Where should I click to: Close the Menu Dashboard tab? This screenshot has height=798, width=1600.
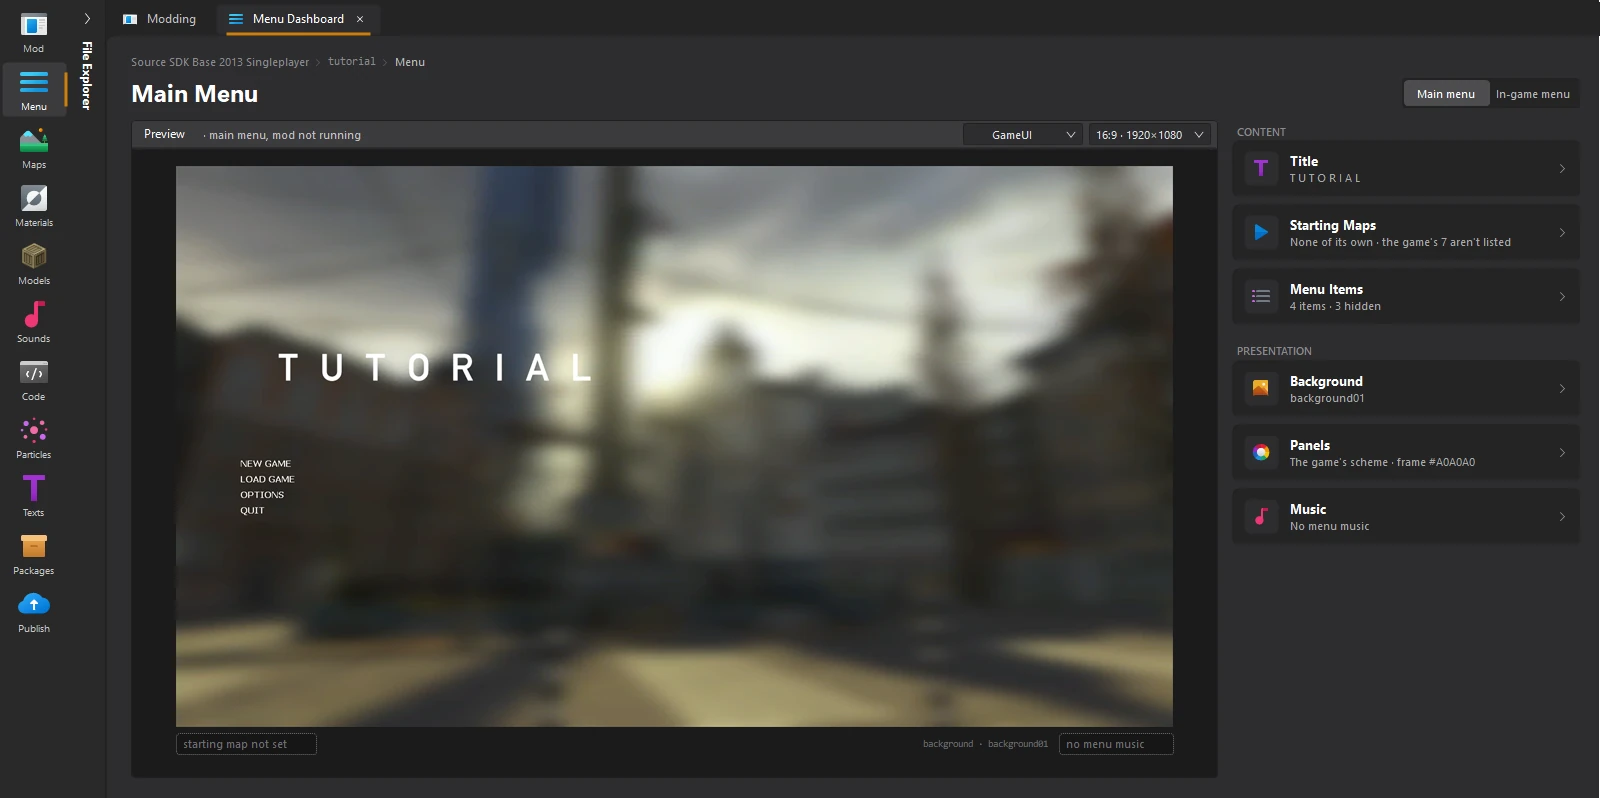[360, 19]
